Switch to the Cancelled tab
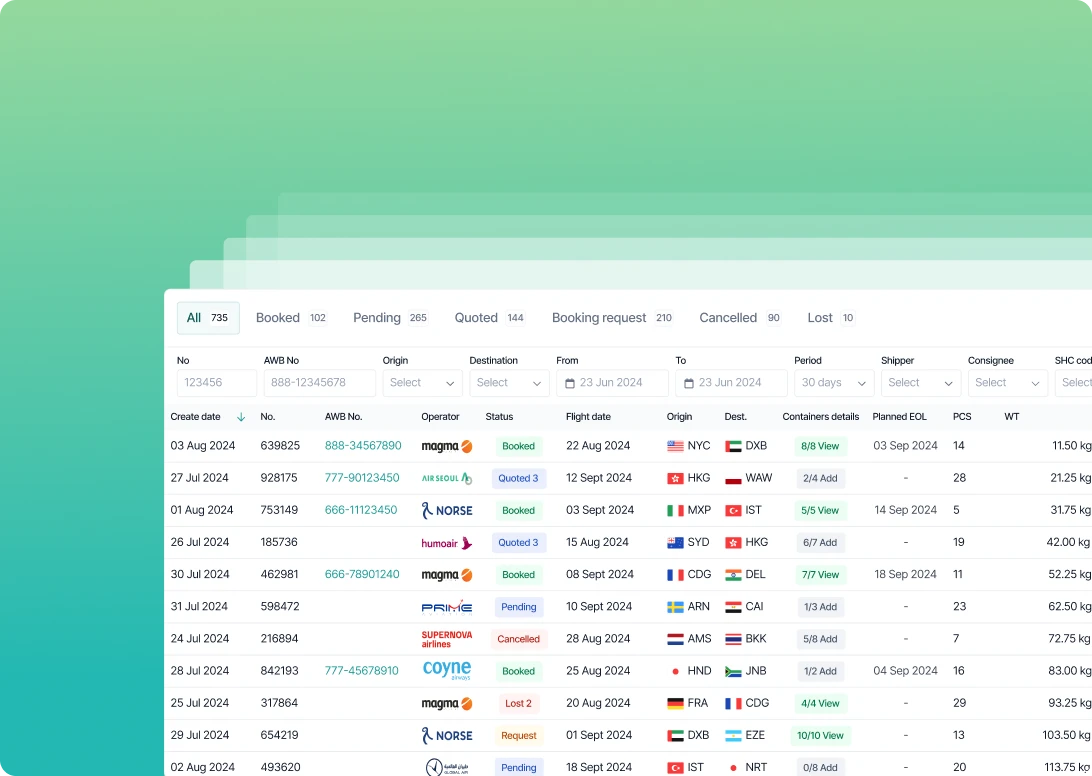Image resolution: width=1092 pixels, height=776 pixels. coord(728,317)
